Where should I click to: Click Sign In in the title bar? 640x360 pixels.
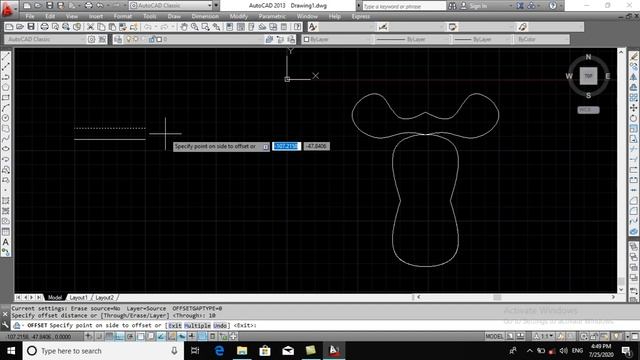(478, 6)
